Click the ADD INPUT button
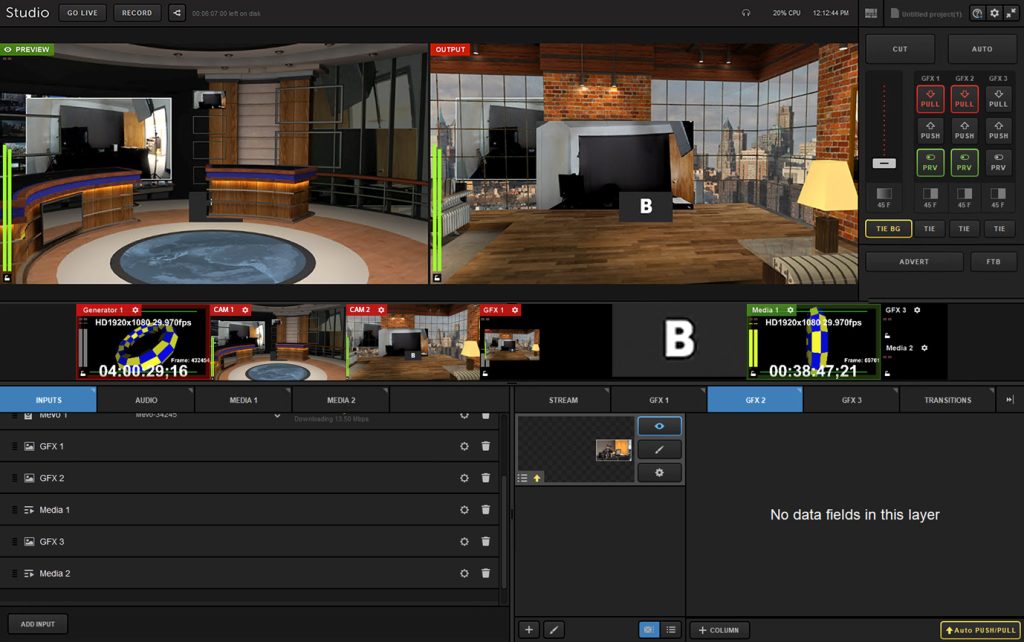 pos(38,624)
